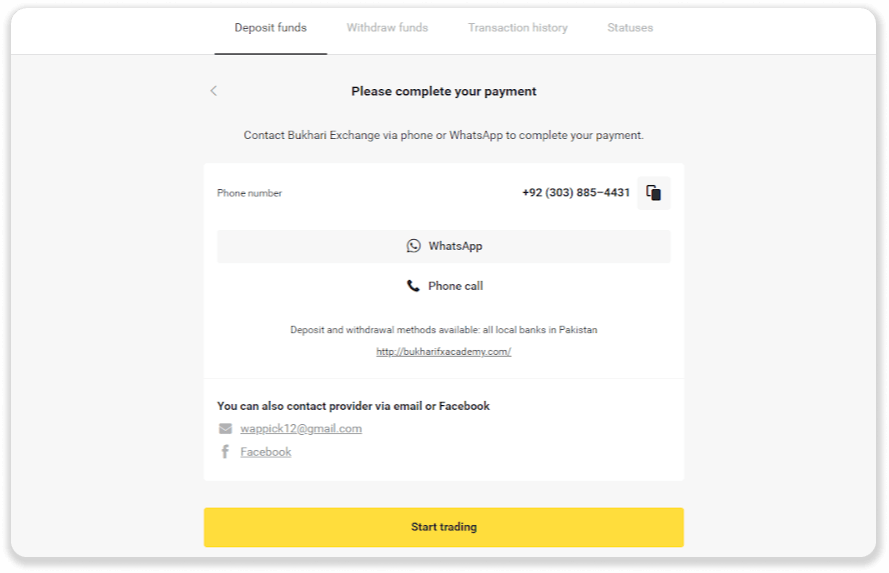This screenshot has width=889, height=573.
Task: Click the "Phone number" label
Action: (249, 193)
